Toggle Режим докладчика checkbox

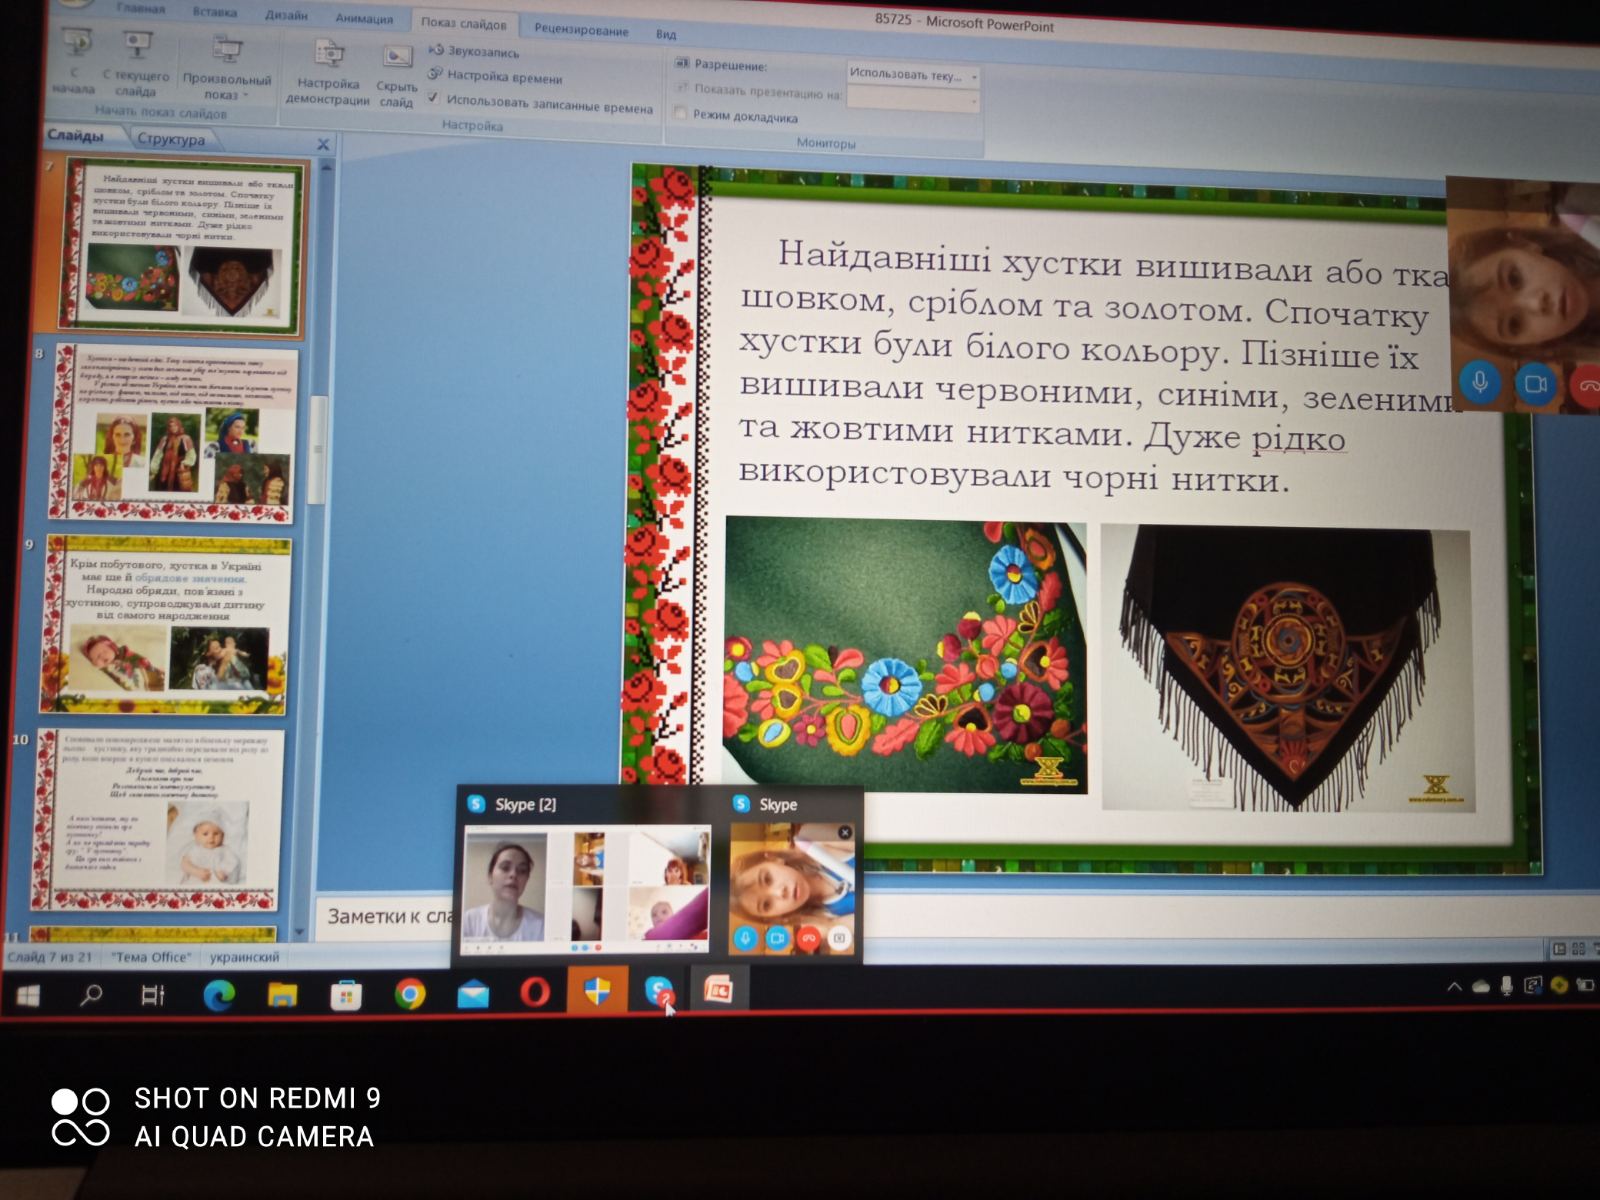680,113
